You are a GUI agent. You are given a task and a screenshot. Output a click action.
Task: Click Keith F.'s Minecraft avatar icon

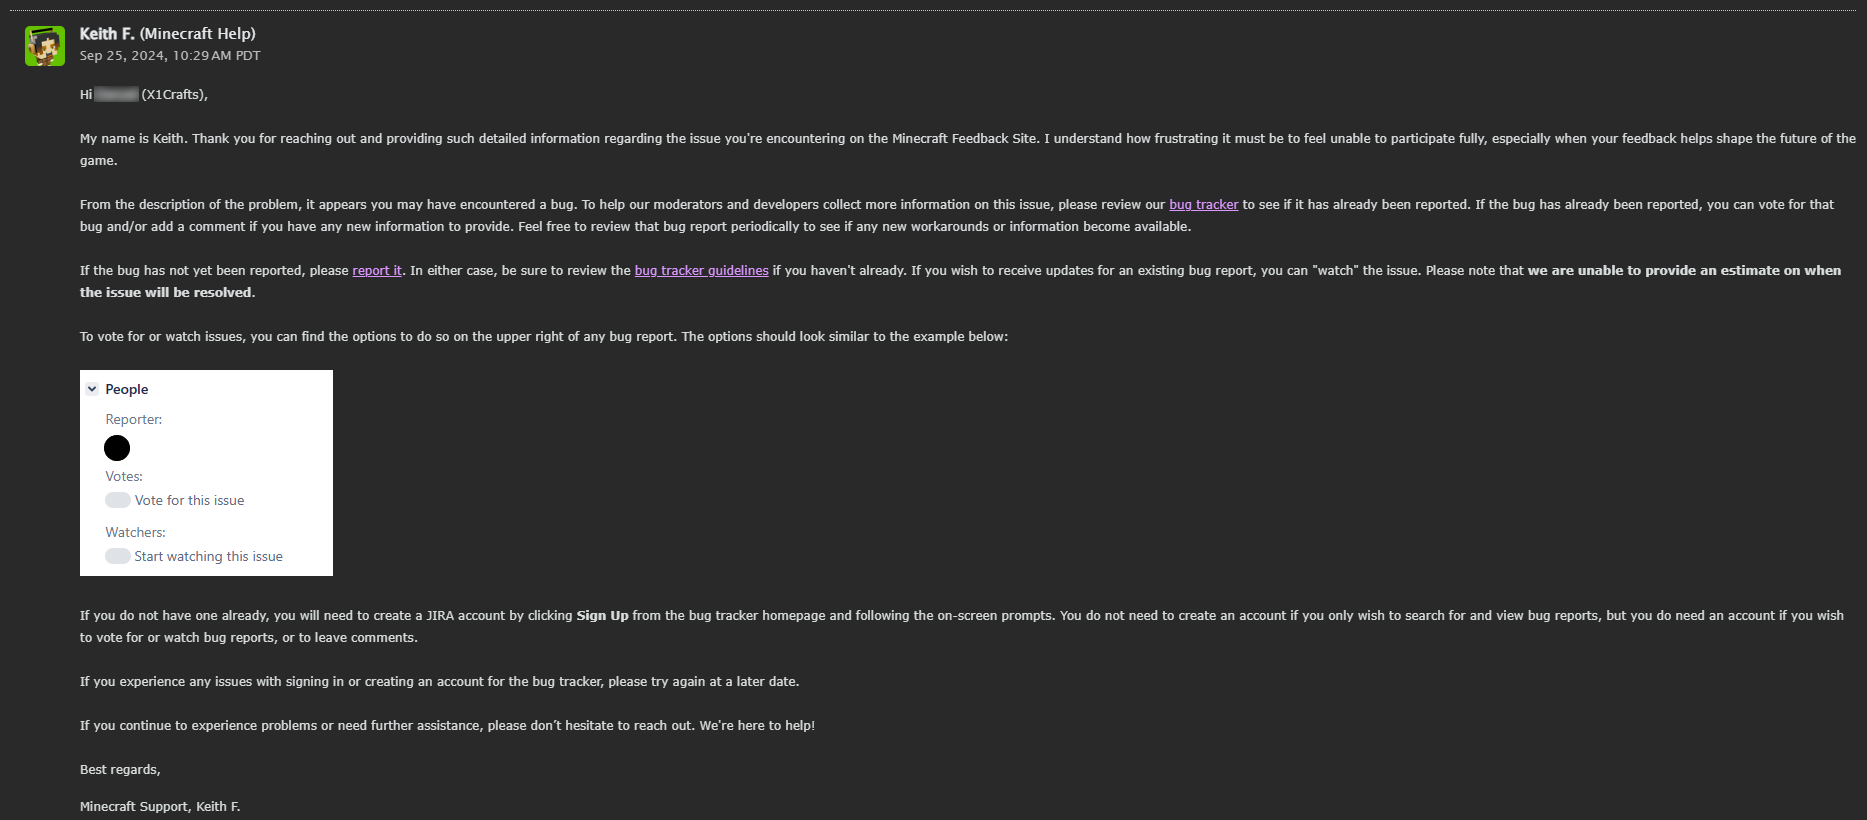coord(45,46)
